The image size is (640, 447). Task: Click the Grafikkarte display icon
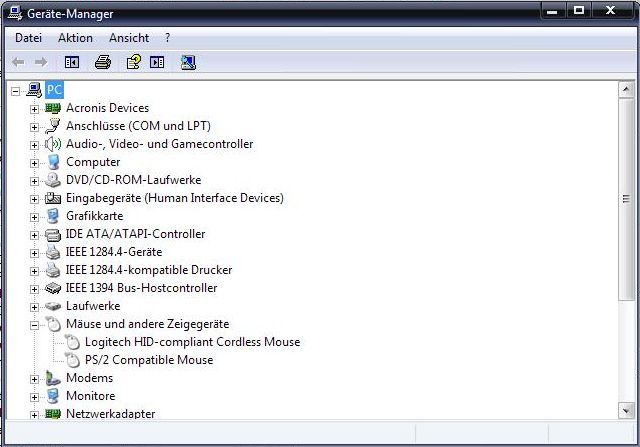click(53, 216)
